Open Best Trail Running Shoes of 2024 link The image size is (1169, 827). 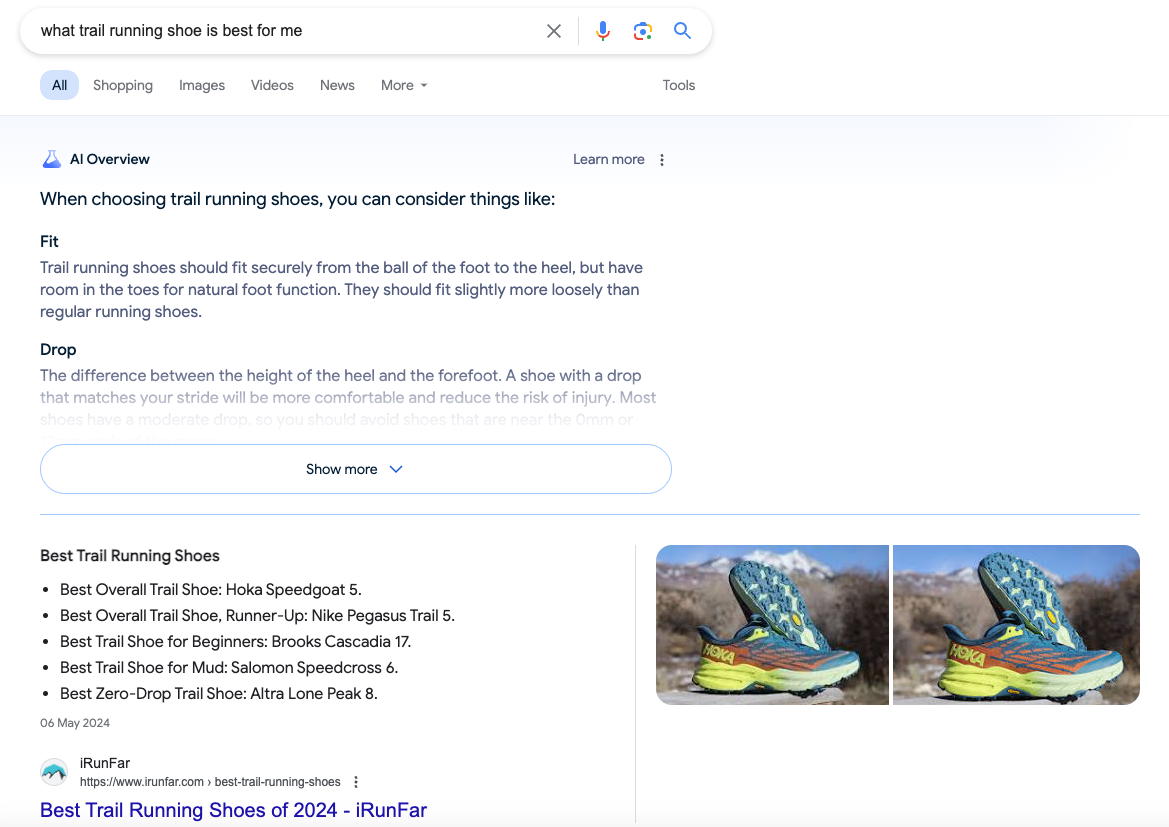click(x=233, y=810)
